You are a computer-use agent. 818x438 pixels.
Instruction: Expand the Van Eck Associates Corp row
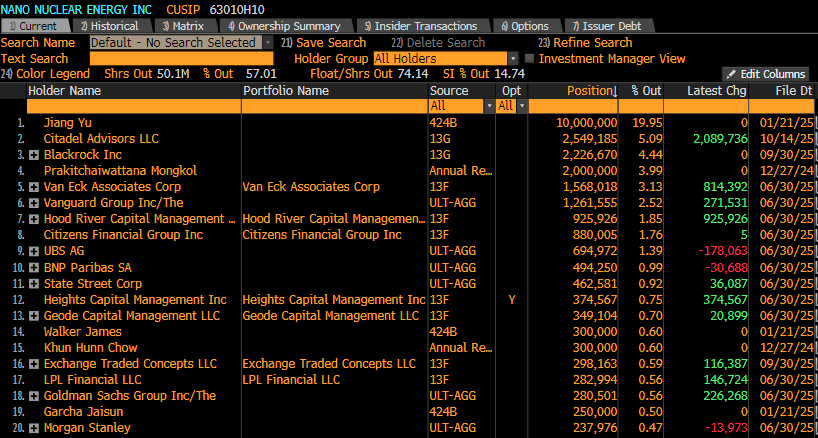34,187
